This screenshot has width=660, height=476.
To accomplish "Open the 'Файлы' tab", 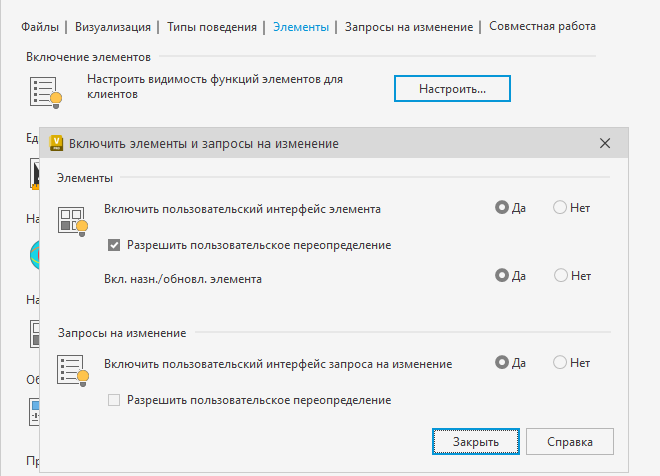I will pos(41,27).
